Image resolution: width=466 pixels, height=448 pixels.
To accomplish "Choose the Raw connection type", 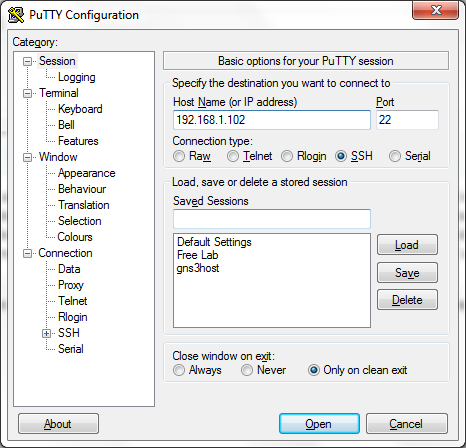I will click(x=179, y=156).
